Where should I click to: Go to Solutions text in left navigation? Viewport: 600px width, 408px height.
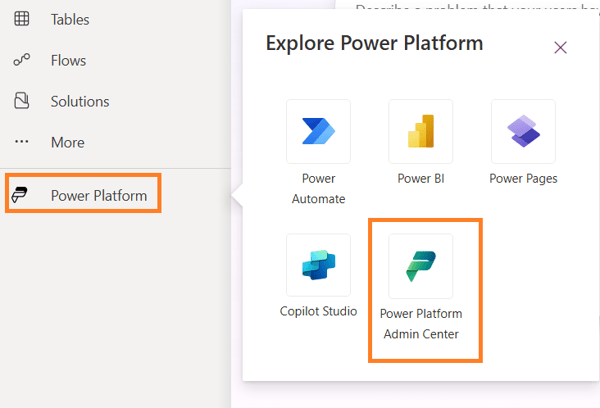80,101
